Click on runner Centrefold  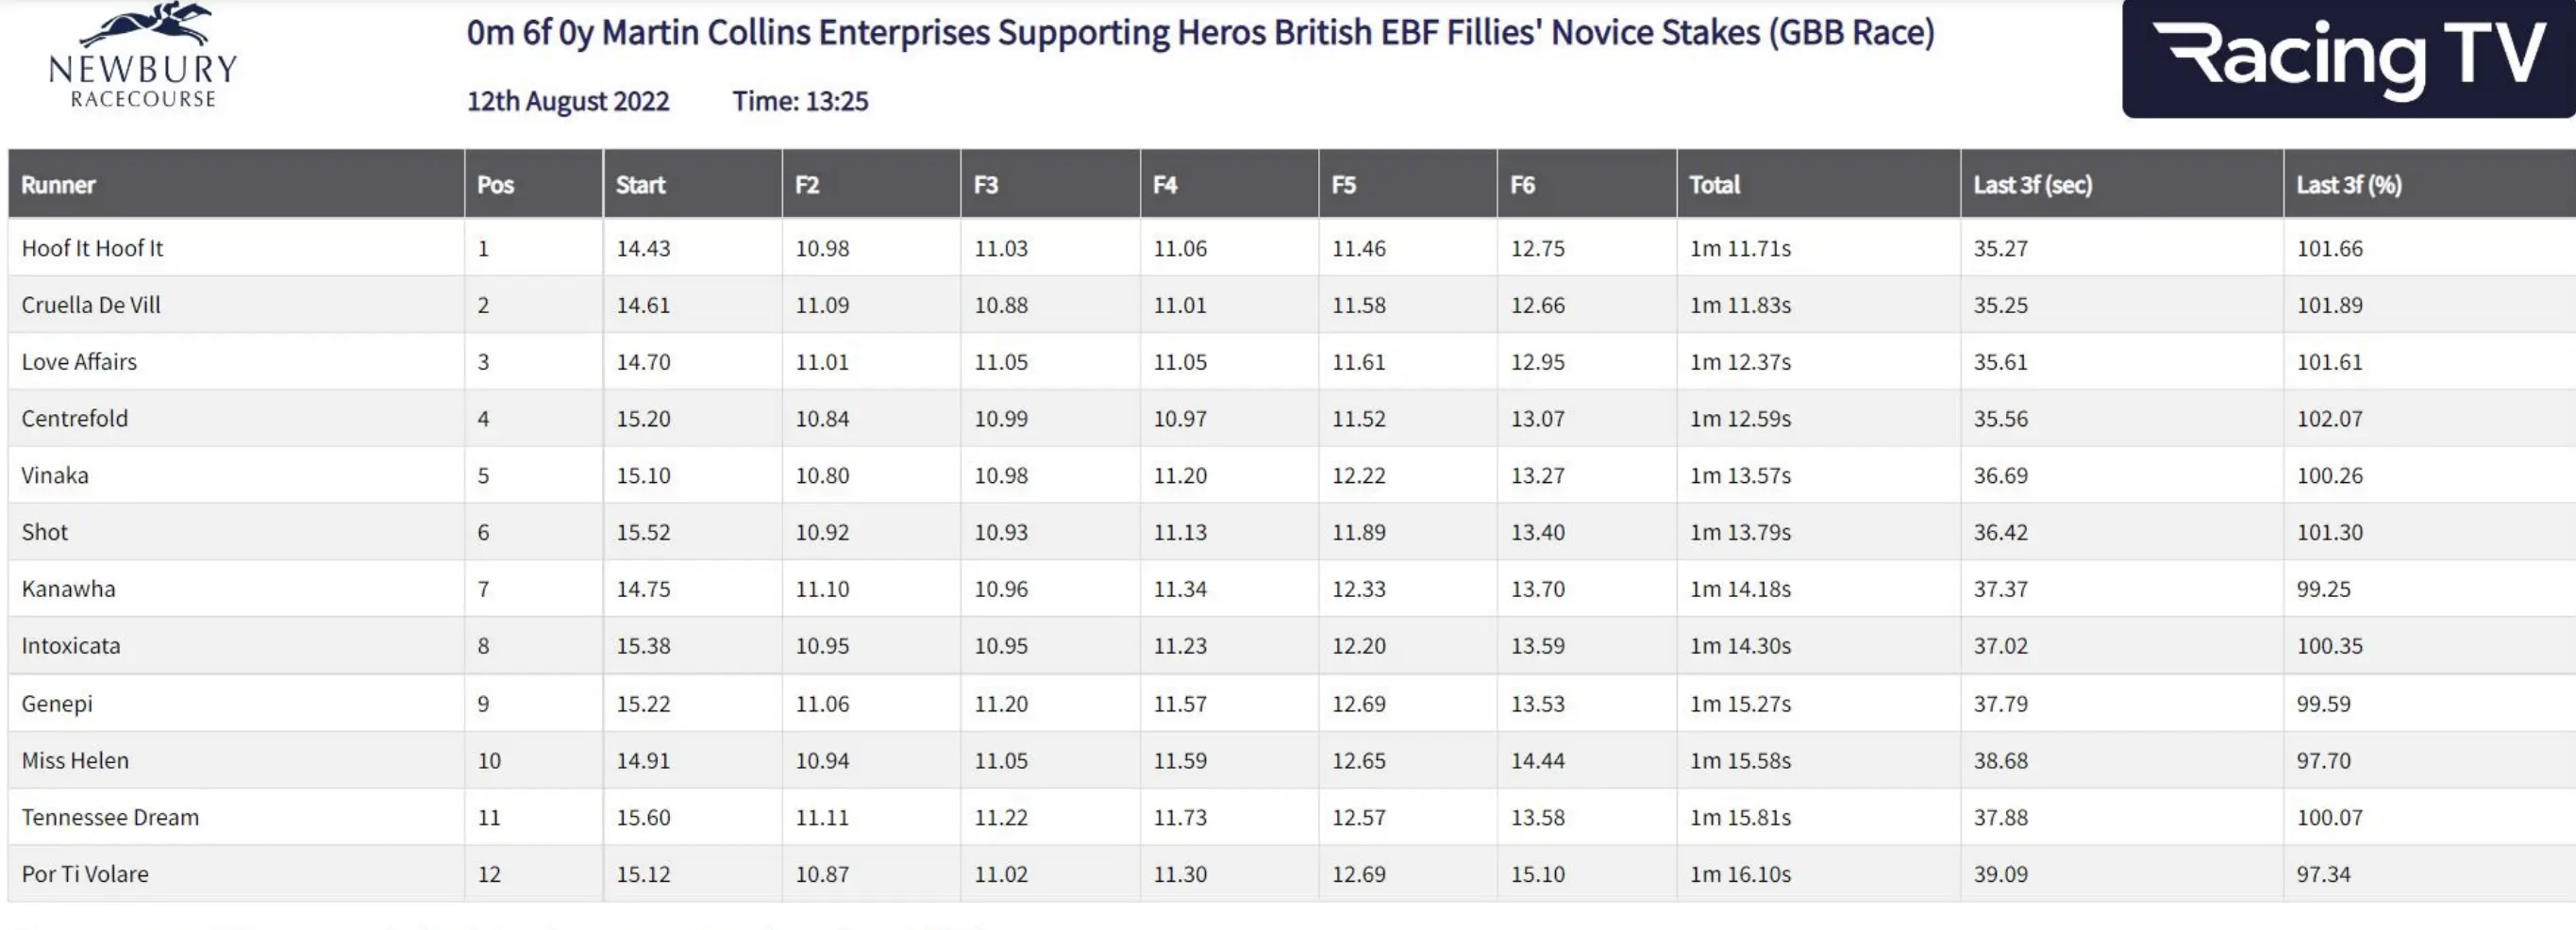click(x=75, y=419)
